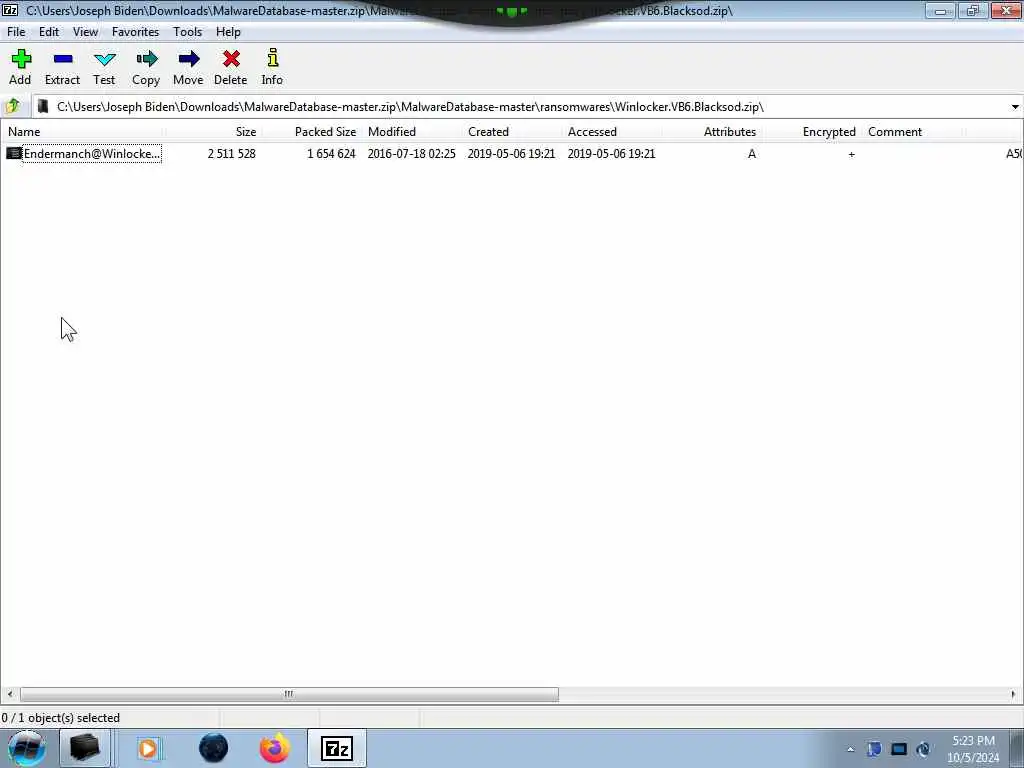Click the packed size 1 654 624

[331, 153]
